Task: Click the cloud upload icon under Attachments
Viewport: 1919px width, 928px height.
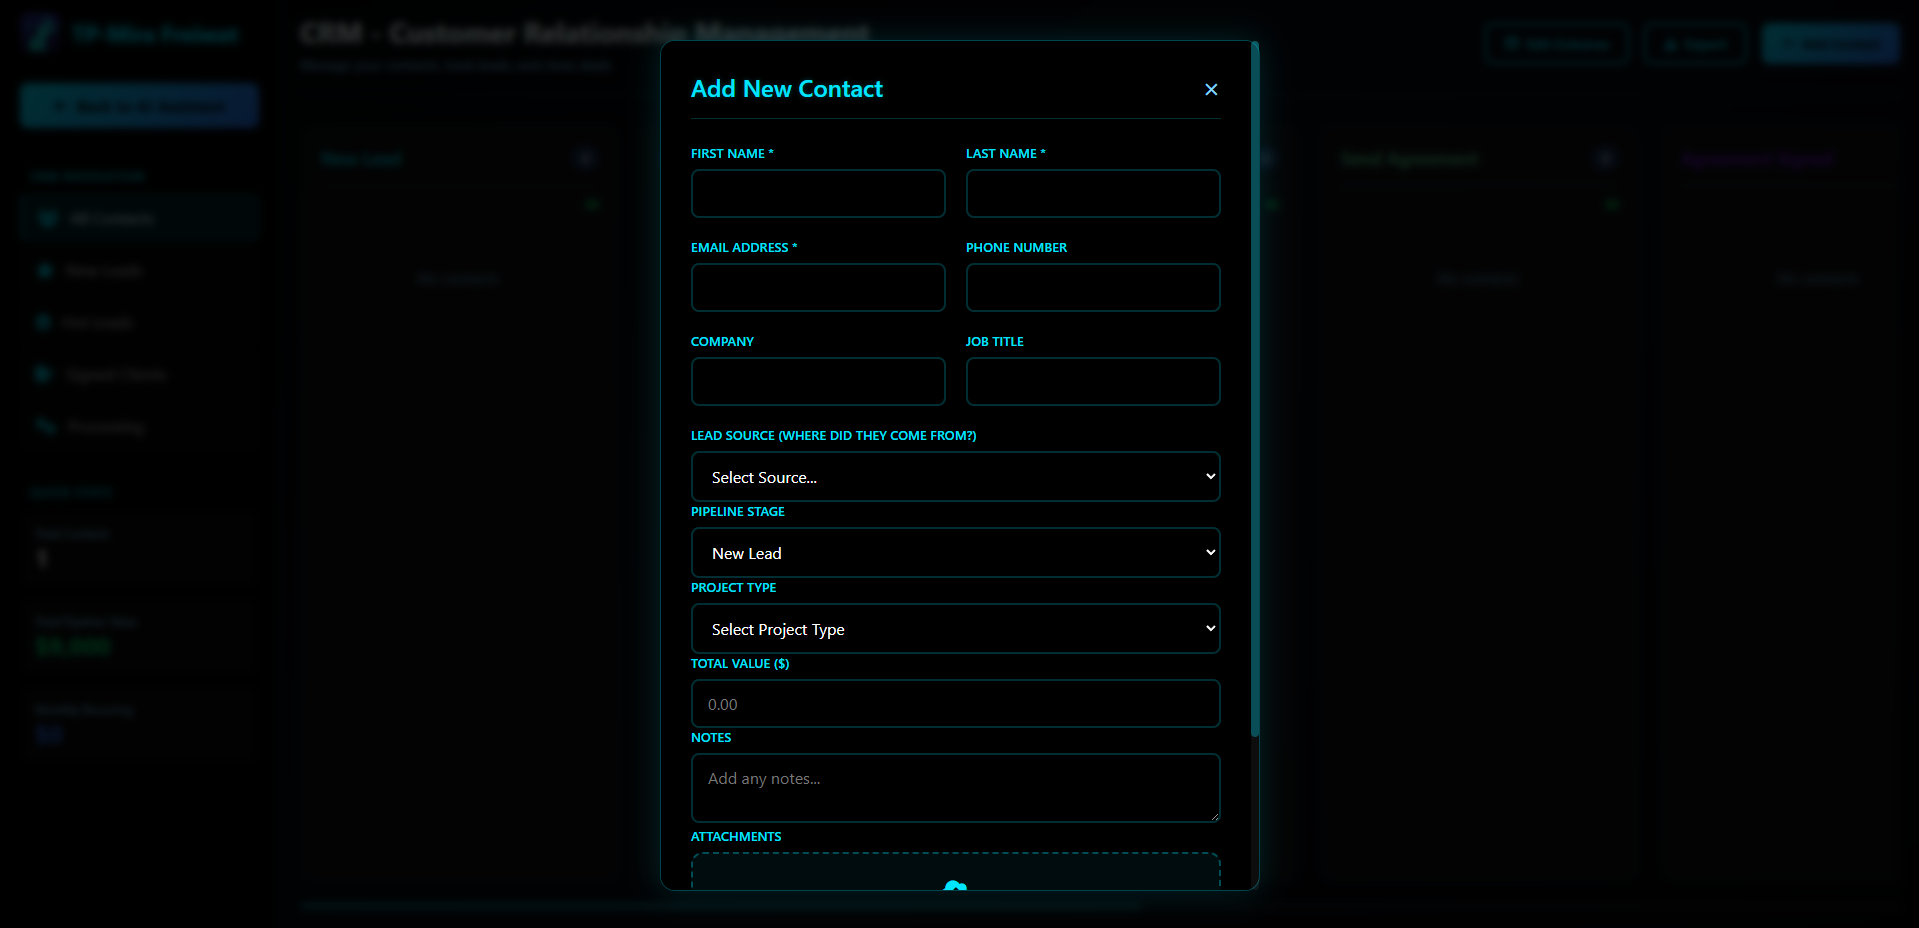Action: pyautogui.click(x=955, y=888)
